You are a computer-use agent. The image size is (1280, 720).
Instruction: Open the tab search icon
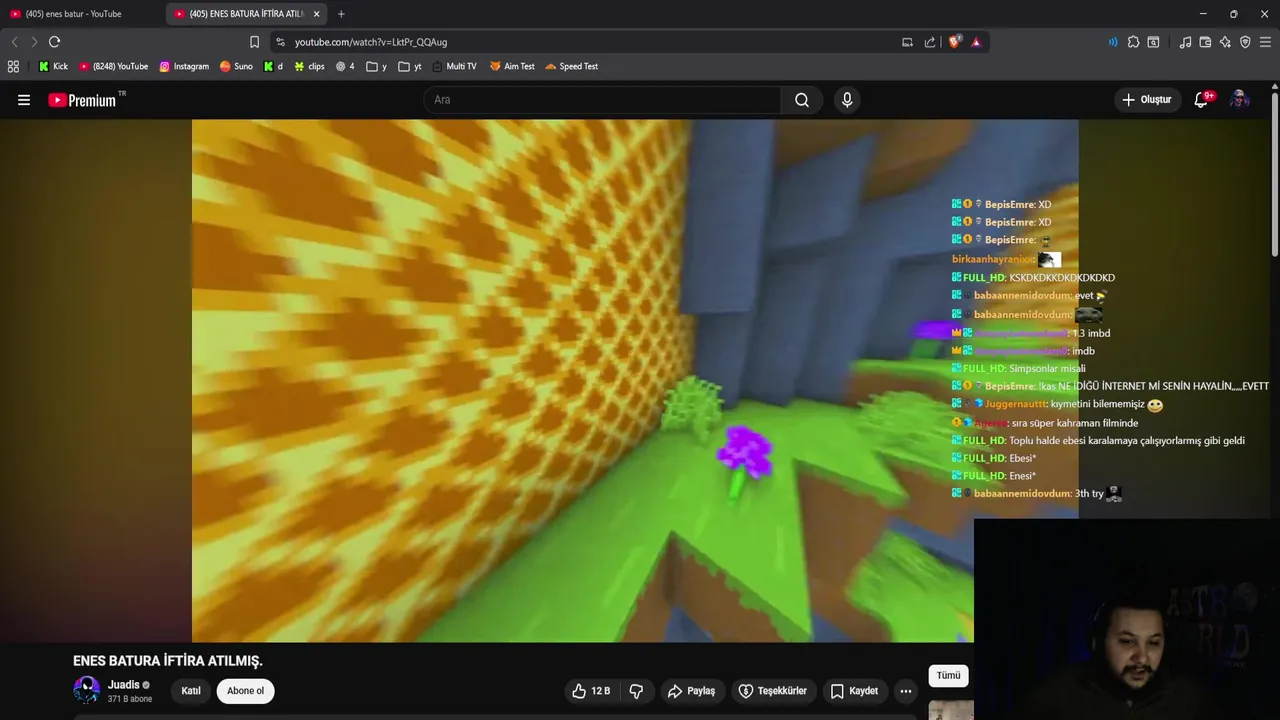[1153, 42]
